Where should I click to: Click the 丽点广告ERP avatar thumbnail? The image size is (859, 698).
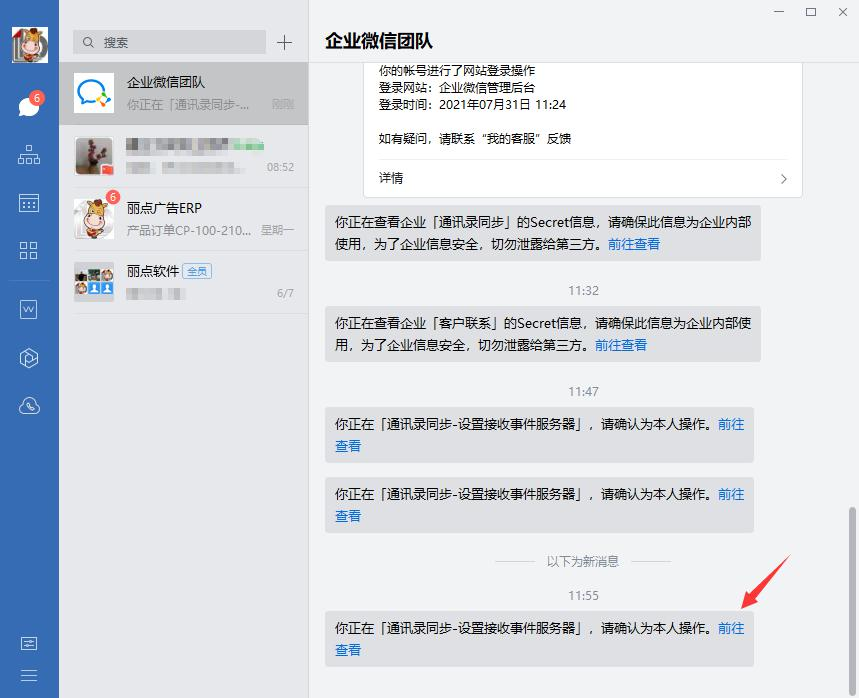tap(94, 219)
